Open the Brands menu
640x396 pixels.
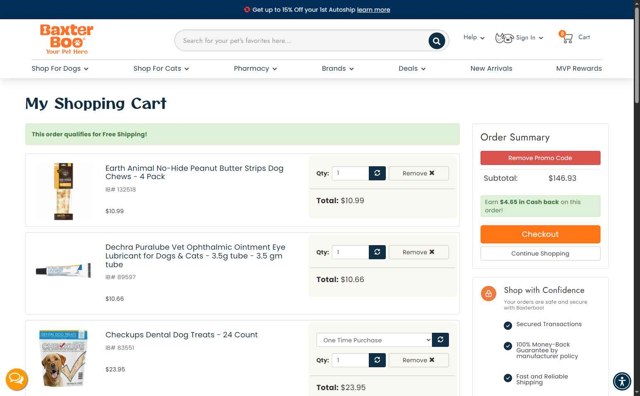(x=338, y=69)
